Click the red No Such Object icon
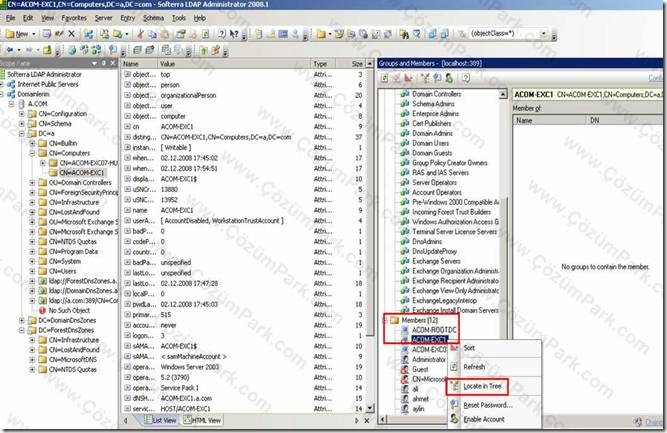Viewport: 667px width, 433px height. click(42, 311)
